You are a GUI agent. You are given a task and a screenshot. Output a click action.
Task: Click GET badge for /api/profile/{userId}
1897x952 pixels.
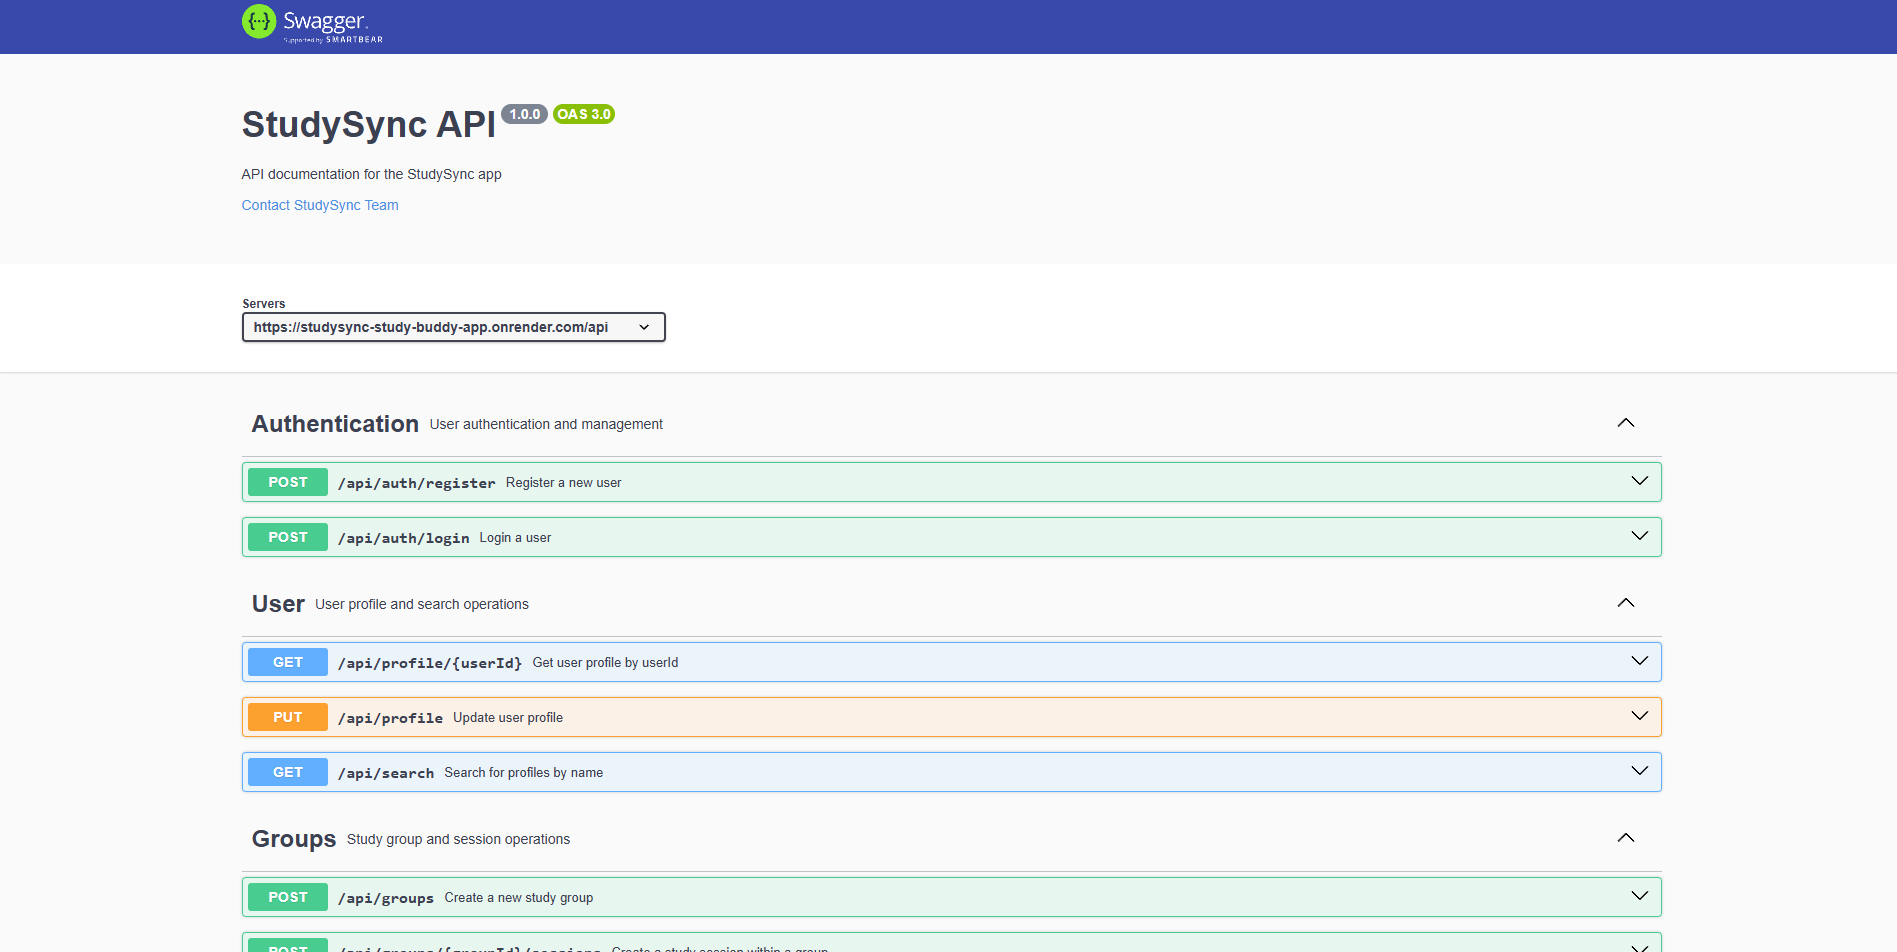click(288, 662)
